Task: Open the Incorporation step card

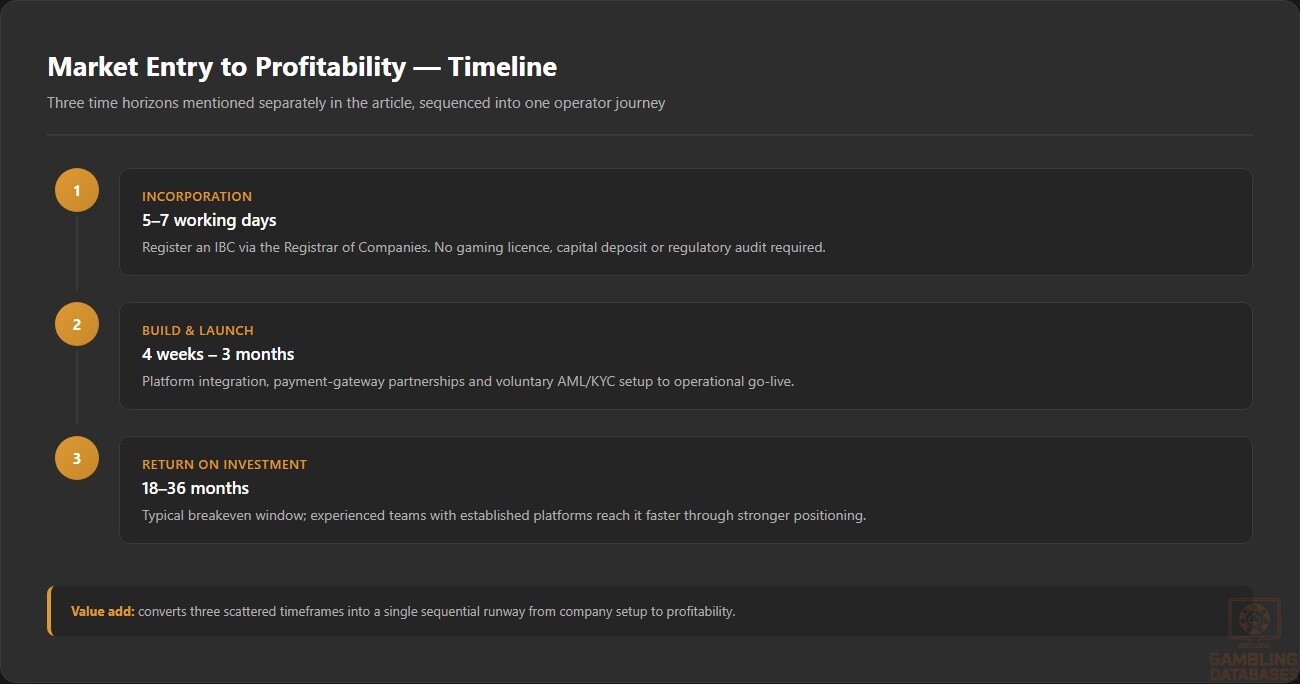Action: tap(686, 222)
